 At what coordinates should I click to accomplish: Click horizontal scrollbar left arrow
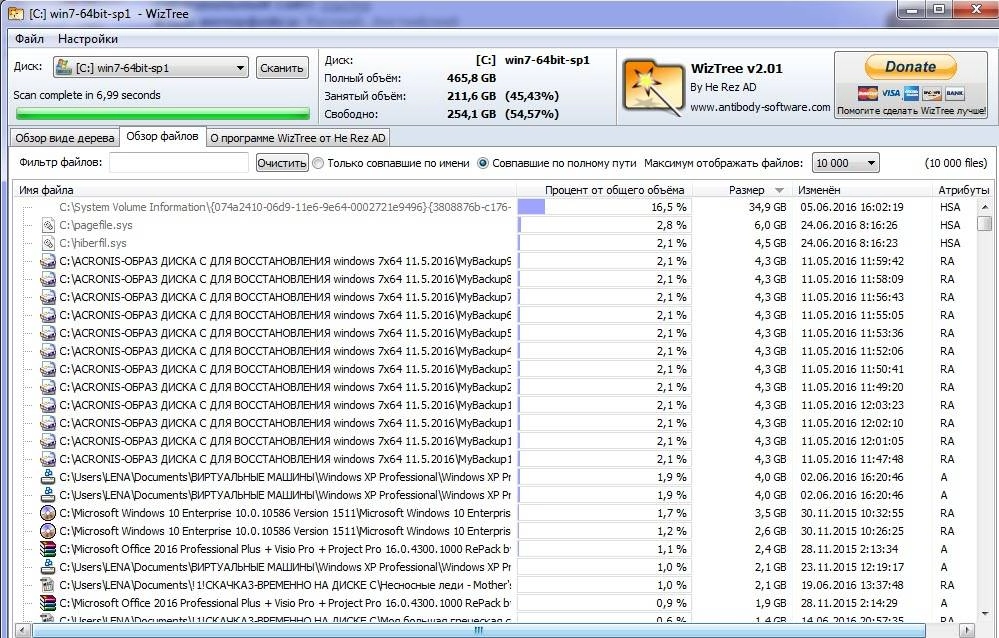tap(22, 630)
